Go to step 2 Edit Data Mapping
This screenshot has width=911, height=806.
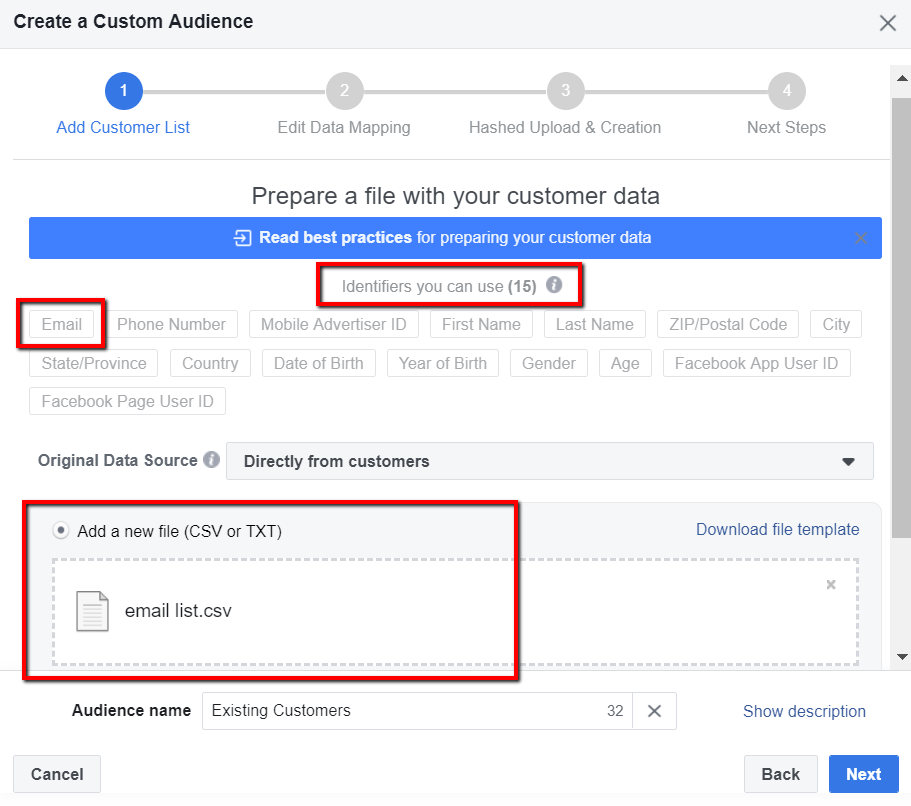344,92
